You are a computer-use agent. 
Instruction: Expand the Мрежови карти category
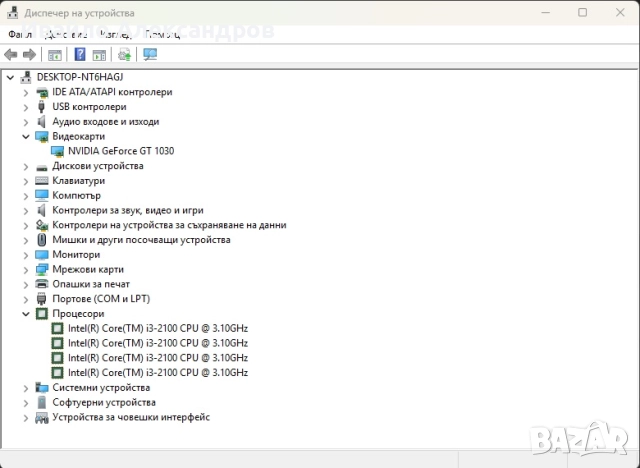click(26, 270)
